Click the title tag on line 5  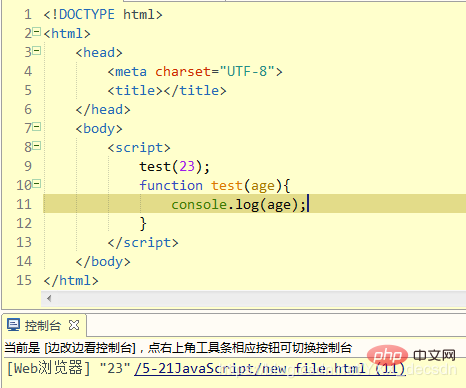[x=167, y=90]
